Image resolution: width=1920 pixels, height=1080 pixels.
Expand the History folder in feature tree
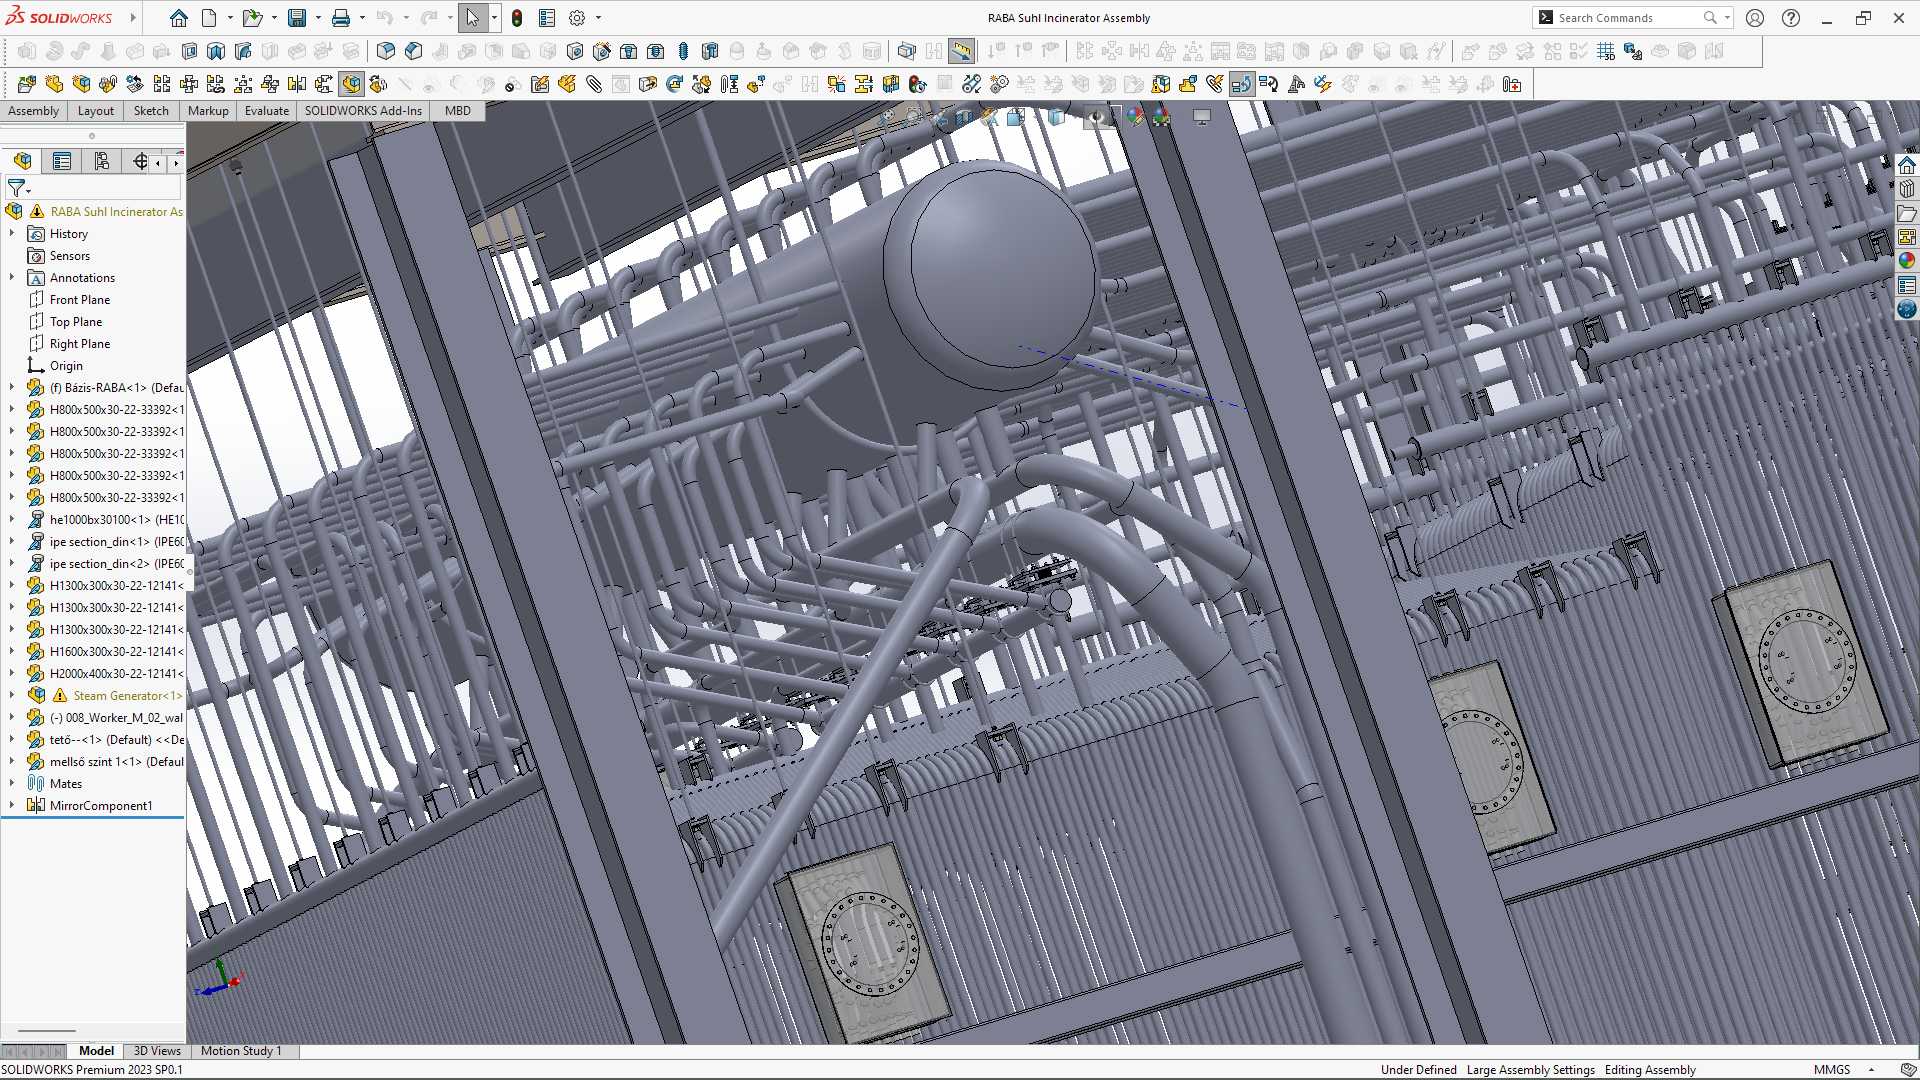[x=12, y=233]
